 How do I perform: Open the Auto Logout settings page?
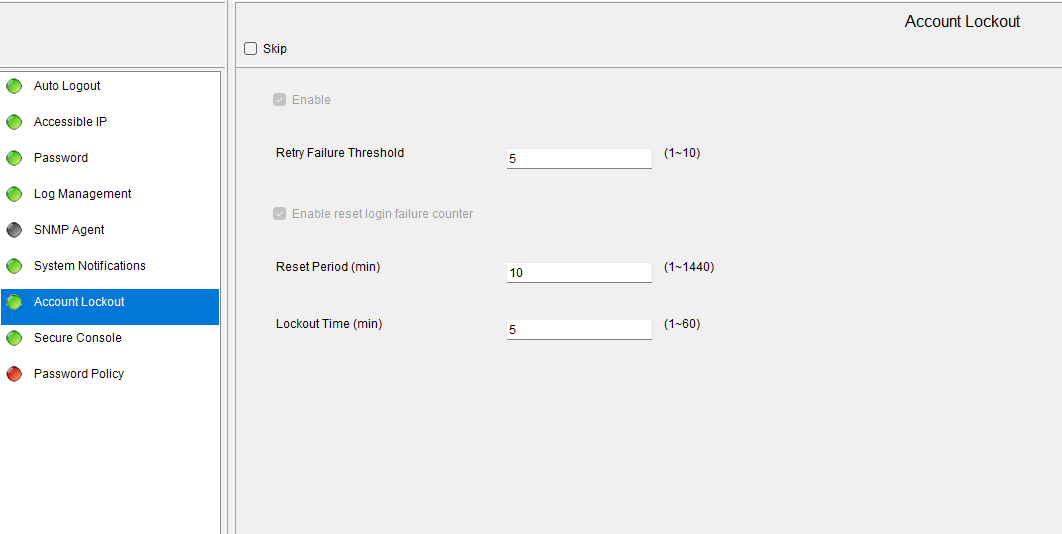coord(67,86)
